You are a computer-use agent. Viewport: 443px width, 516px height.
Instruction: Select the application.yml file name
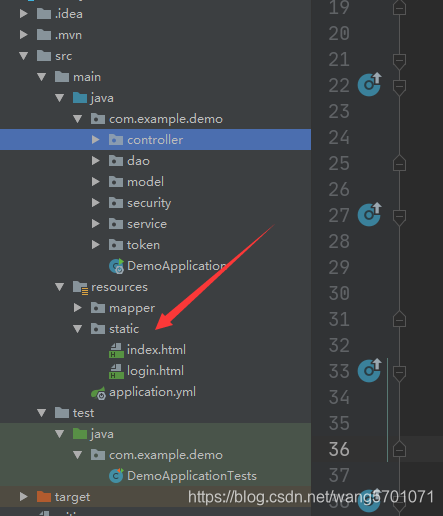[x=152, y=392]
